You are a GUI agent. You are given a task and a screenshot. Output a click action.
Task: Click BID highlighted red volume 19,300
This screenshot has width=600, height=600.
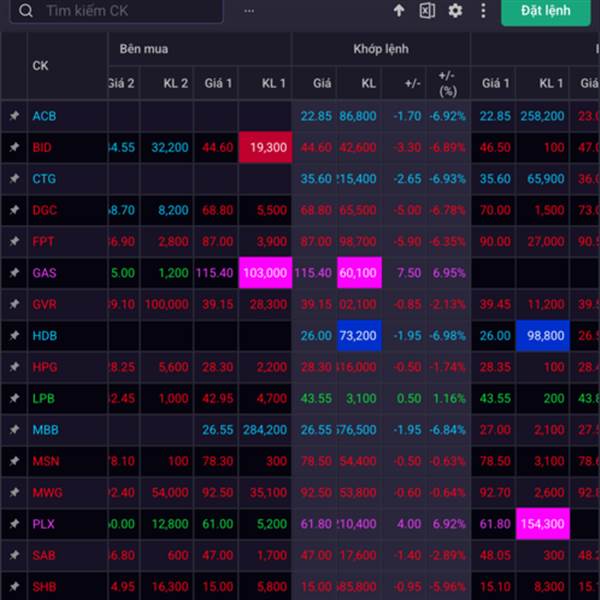click(x=265, y=147)
